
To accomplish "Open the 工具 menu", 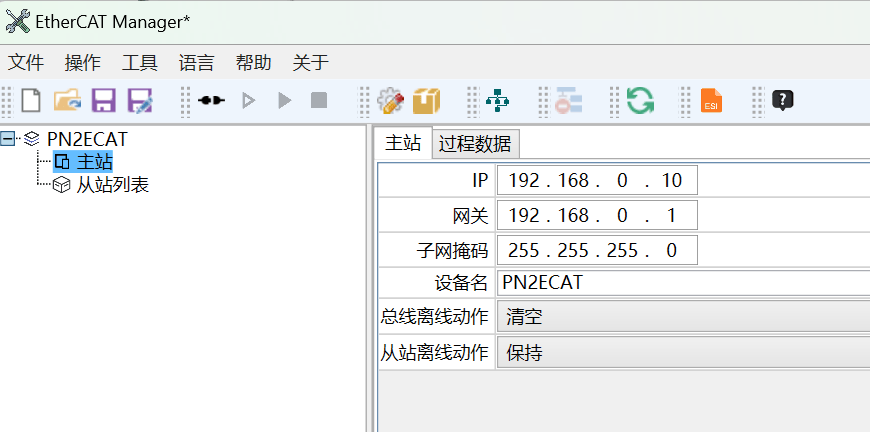I will click(140, 63).
